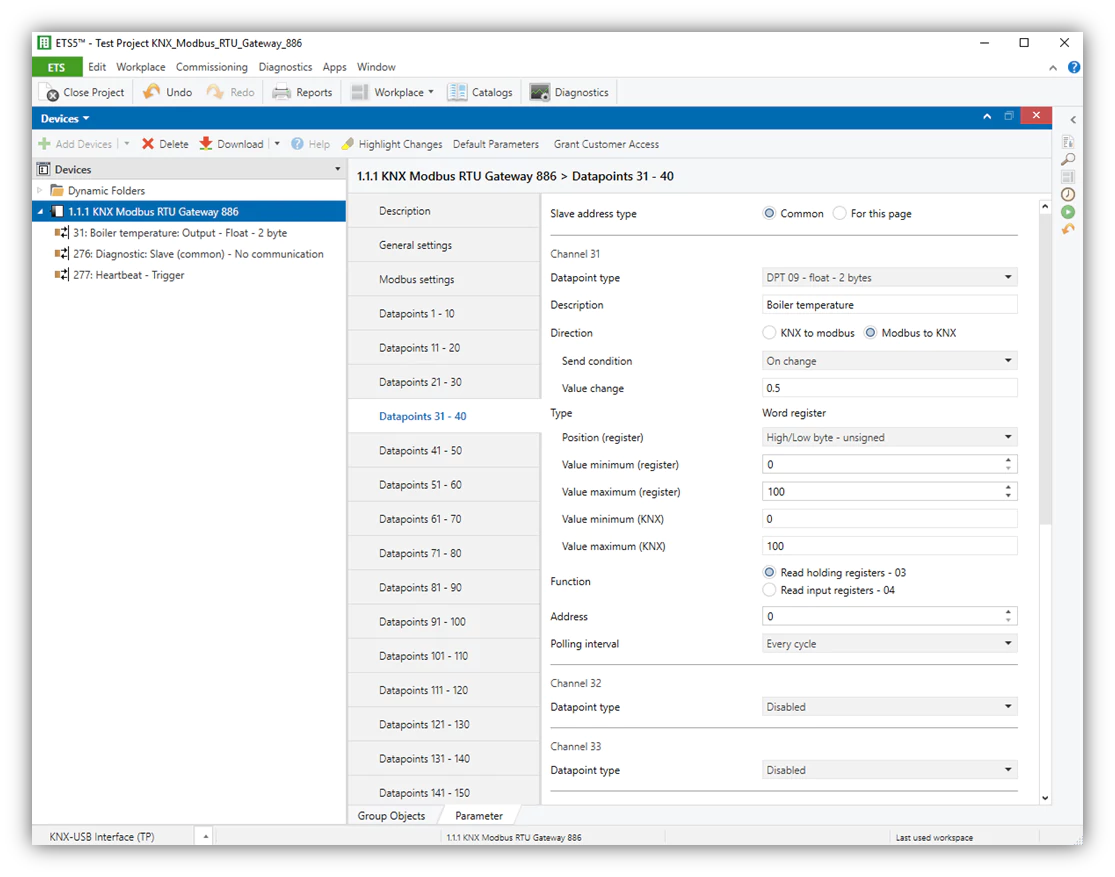Open the Polling interval dropdown
The image size is (1115, 877).
pyautogui.click(x=889, y=644)
